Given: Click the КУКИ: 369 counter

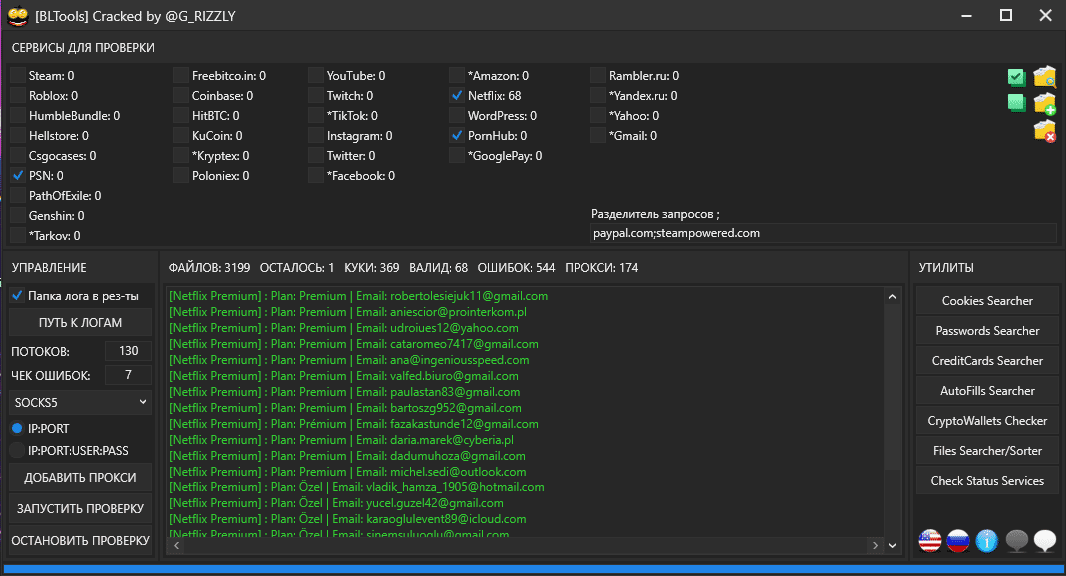Looking at the screenshot, I should [x=371, y=267].
